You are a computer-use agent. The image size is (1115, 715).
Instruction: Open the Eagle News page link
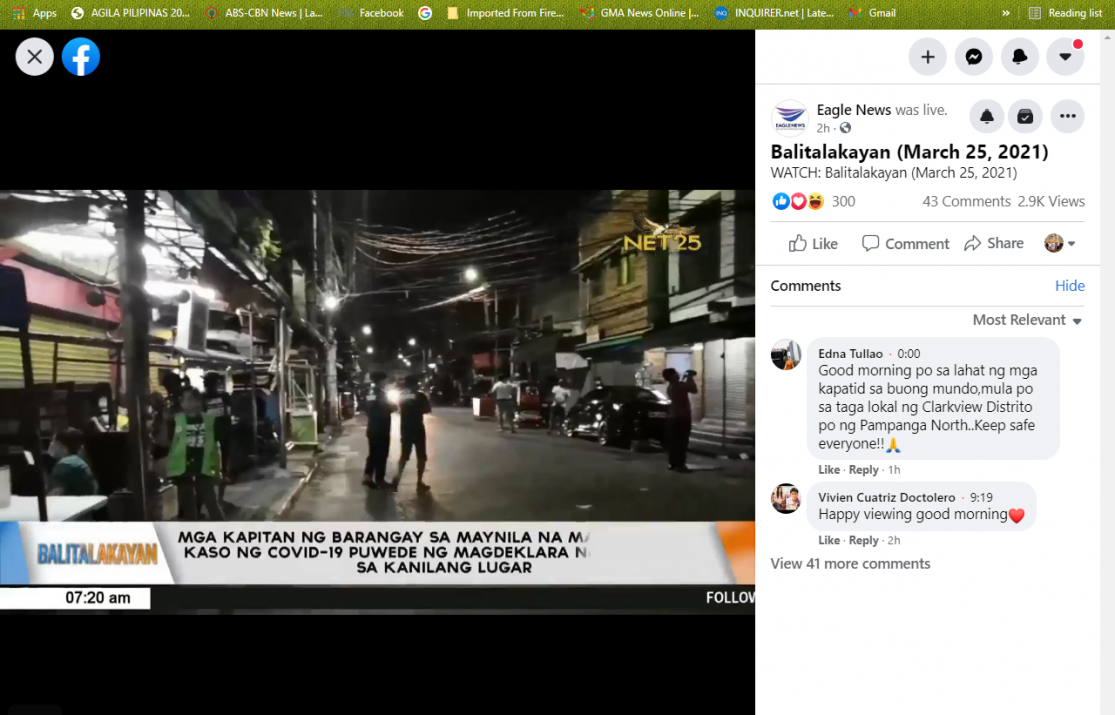pyautogui.click(x=853, y=110)
